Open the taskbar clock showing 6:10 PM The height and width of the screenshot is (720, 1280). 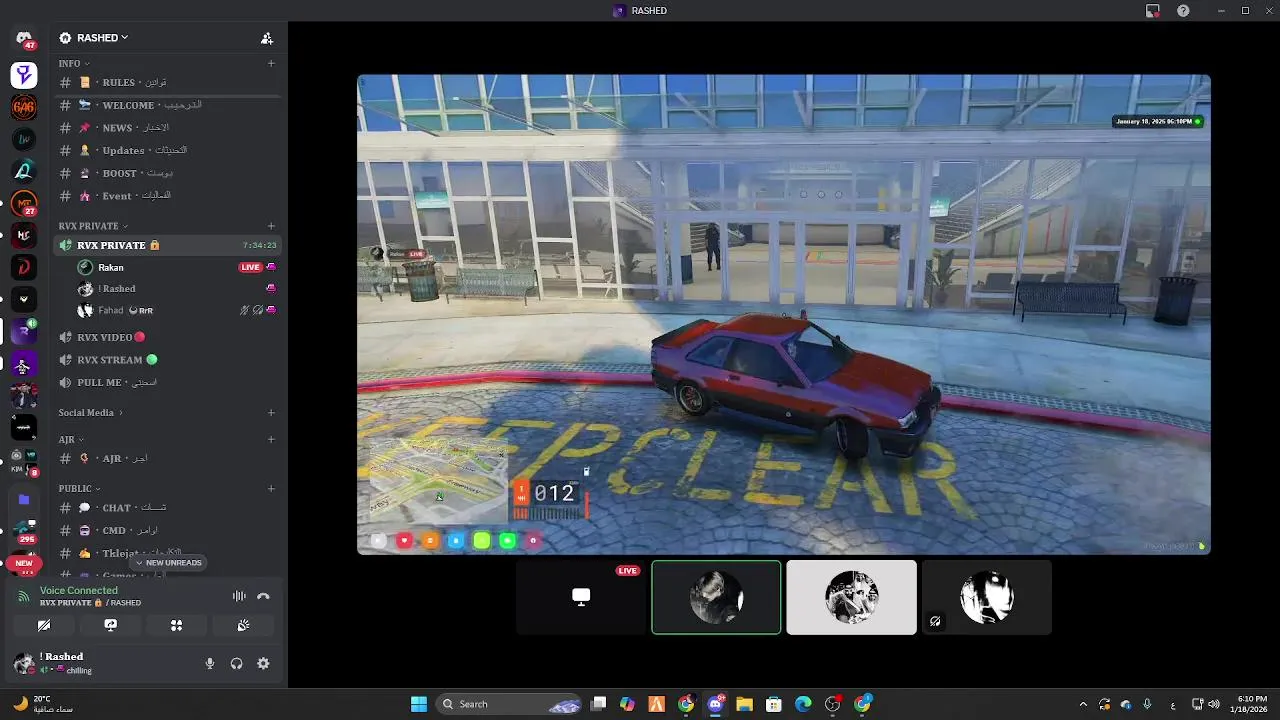1252,704
